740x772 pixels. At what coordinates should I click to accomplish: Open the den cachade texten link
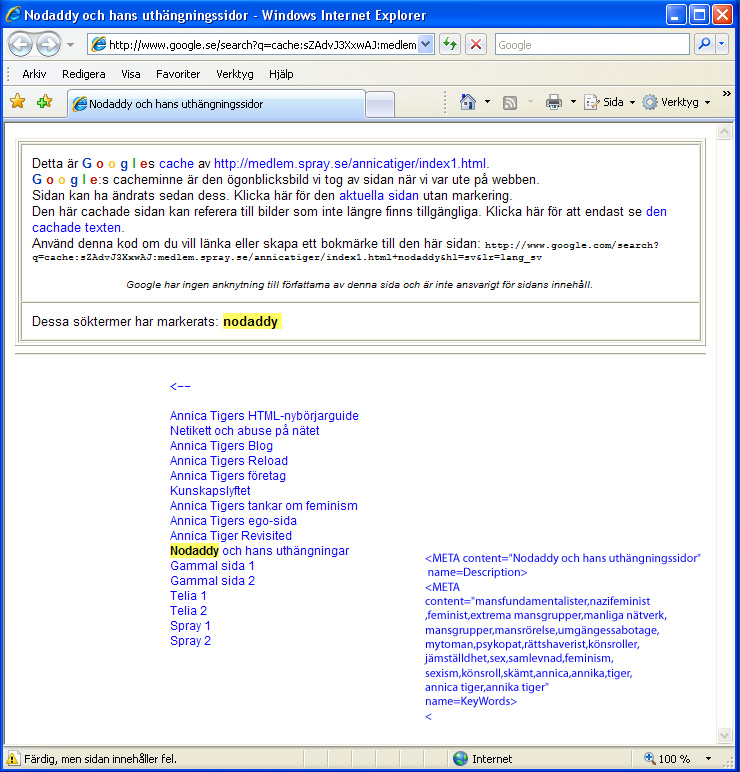pyautogui.click(x=77, y=227)
